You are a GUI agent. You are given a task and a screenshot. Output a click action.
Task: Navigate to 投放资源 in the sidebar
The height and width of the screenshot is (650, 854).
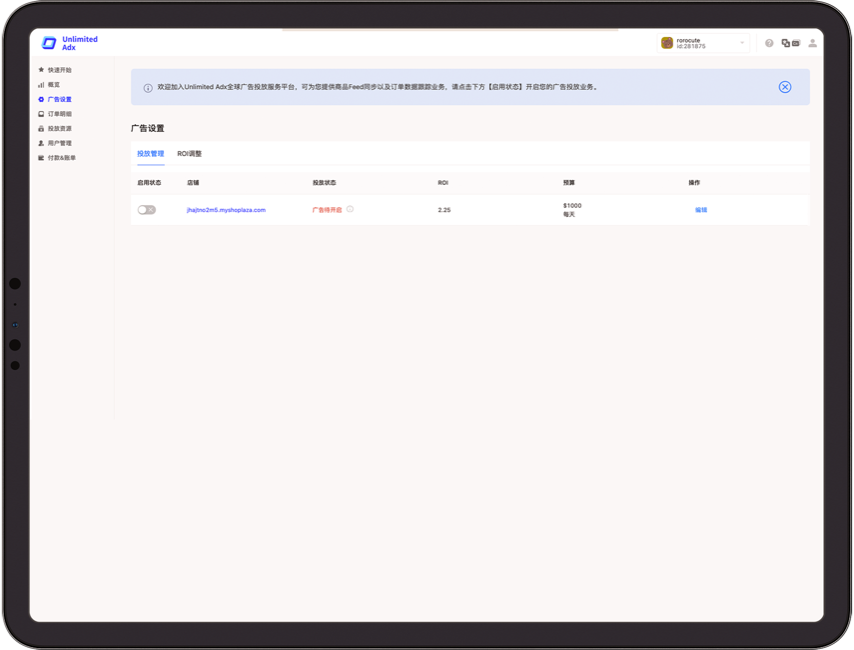point(59,129)
